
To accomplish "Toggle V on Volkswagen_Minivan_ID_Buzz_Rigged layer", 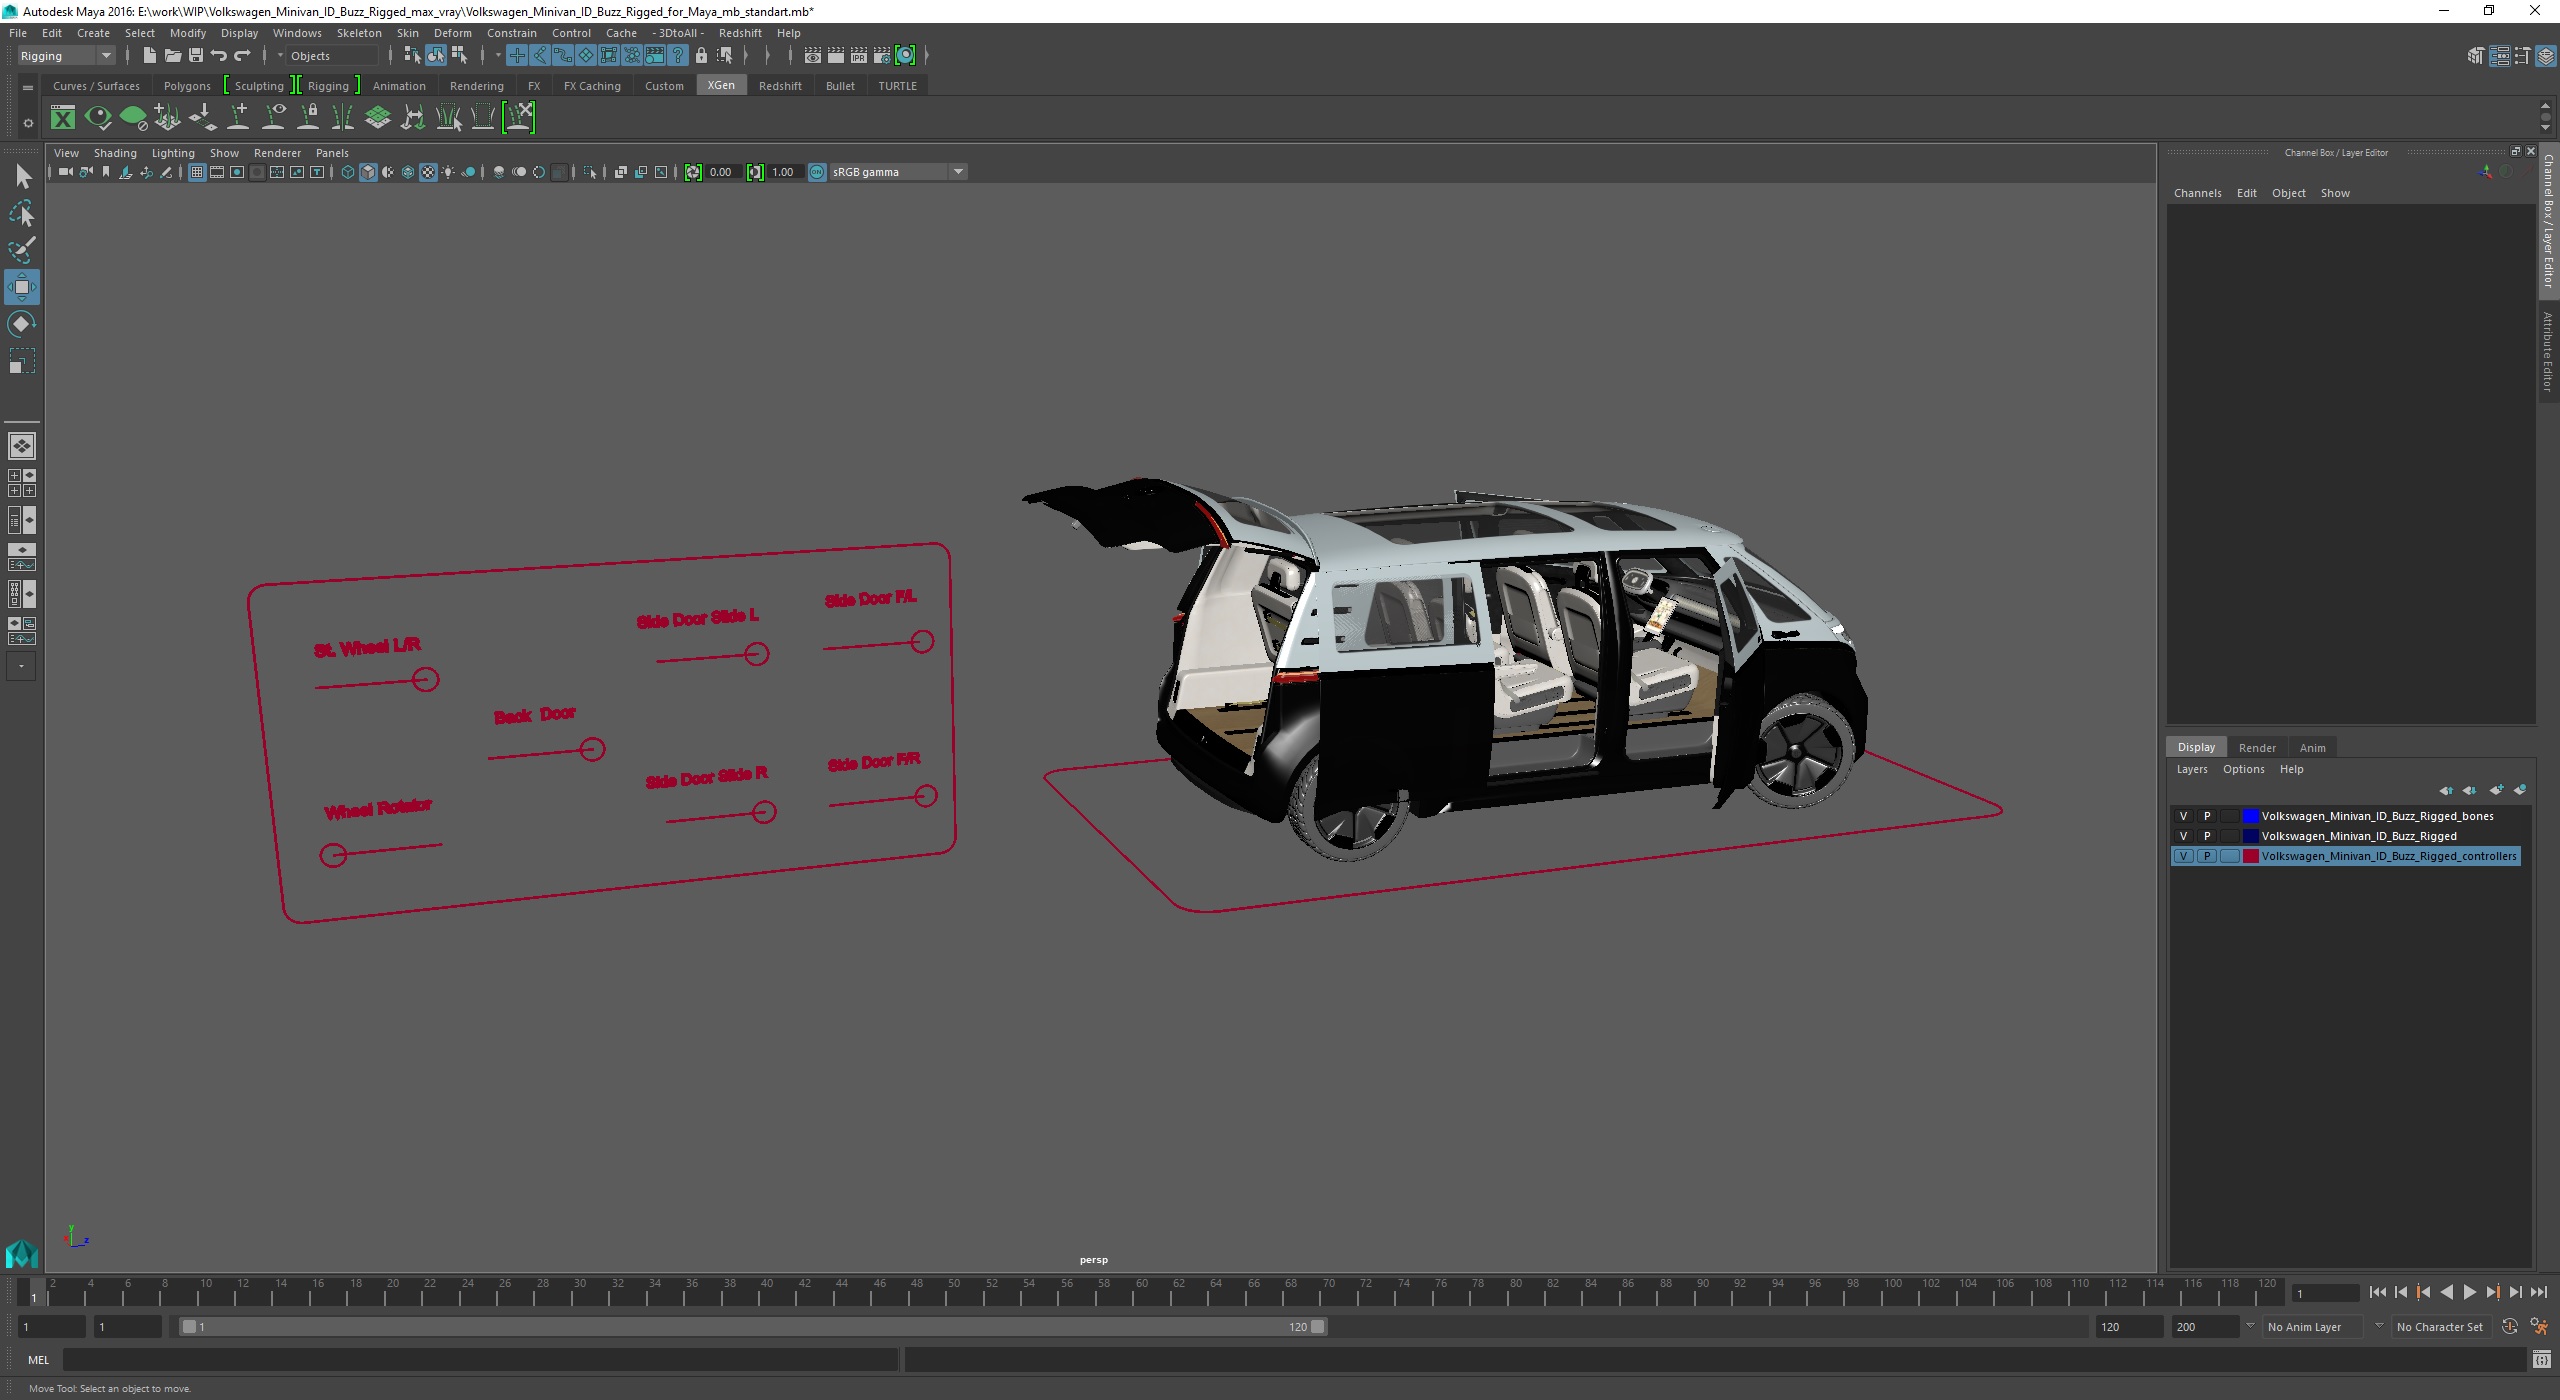I will (2183, 836).
